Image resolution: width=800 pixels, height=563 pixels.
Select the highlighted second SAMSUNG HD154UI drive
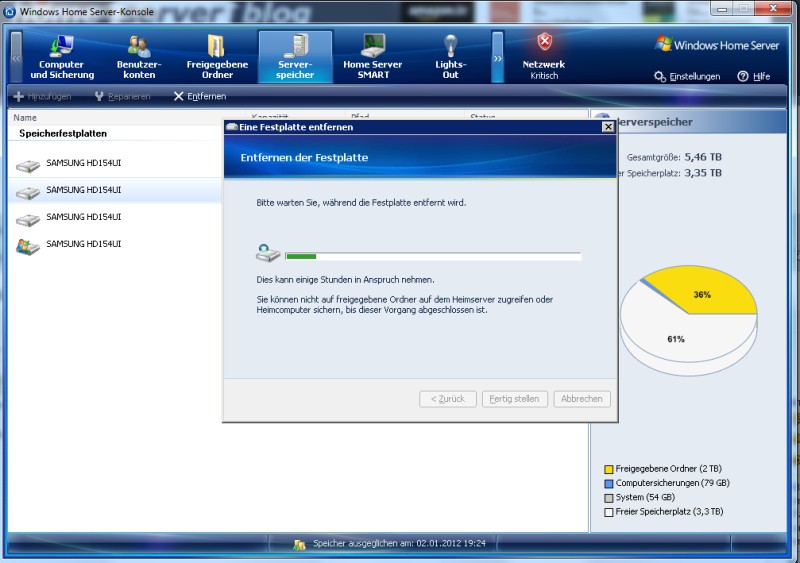[115, 190]
